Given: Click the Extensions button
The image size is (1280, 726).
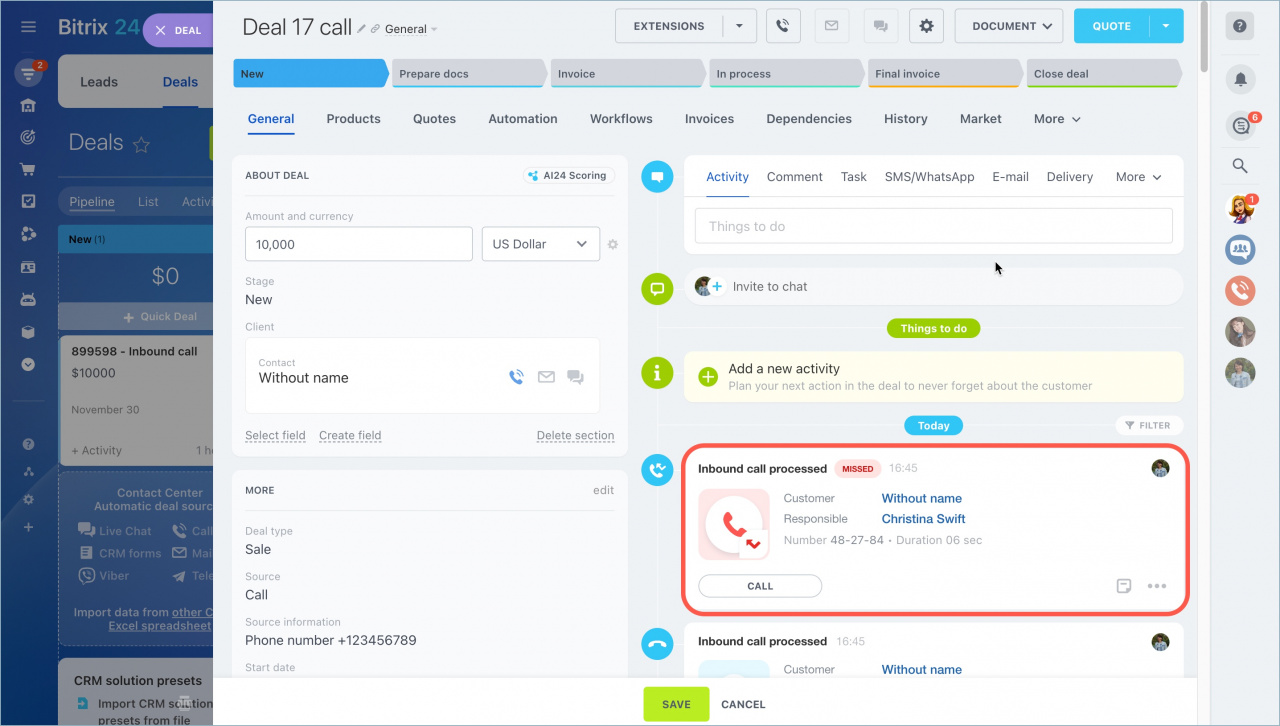Looking at the screenshot, I should 669,26.
